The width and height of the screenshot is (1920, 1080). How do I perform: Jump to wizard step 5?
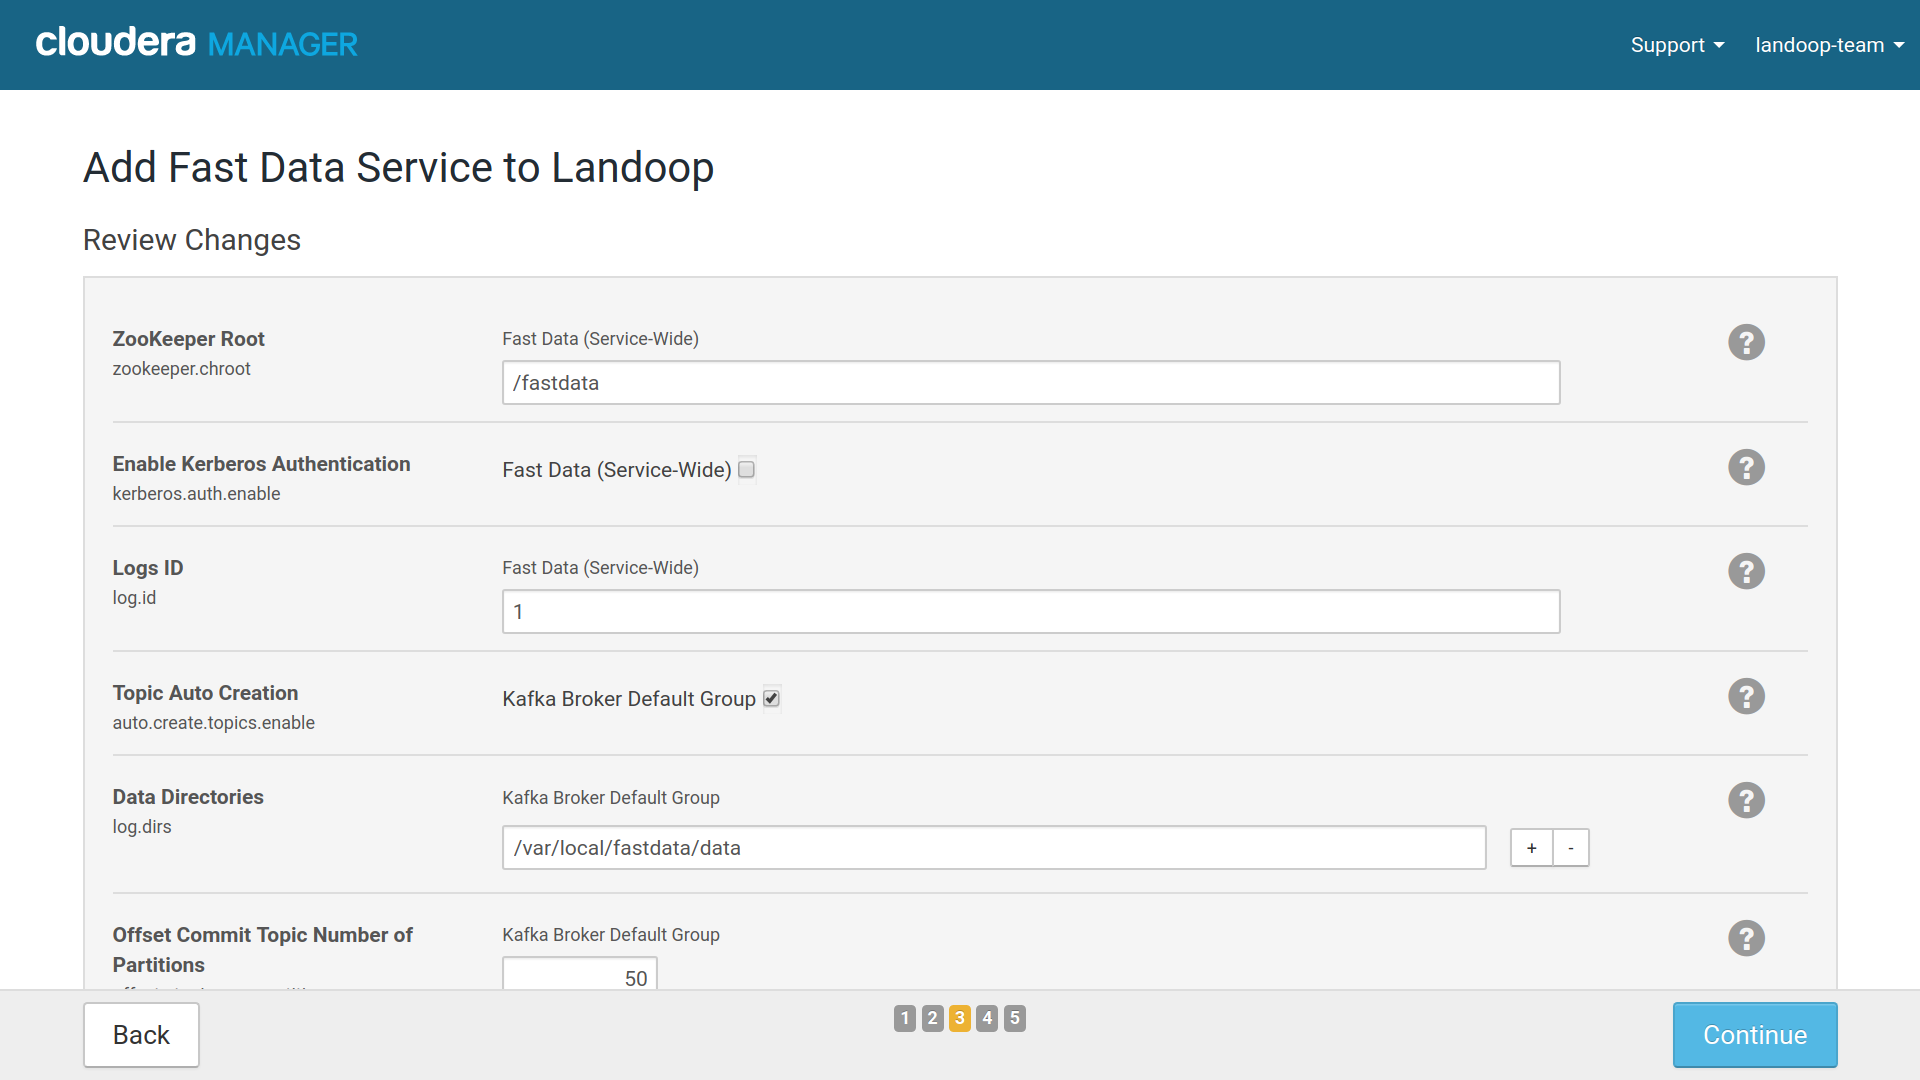click(x=1015, y=1018)
